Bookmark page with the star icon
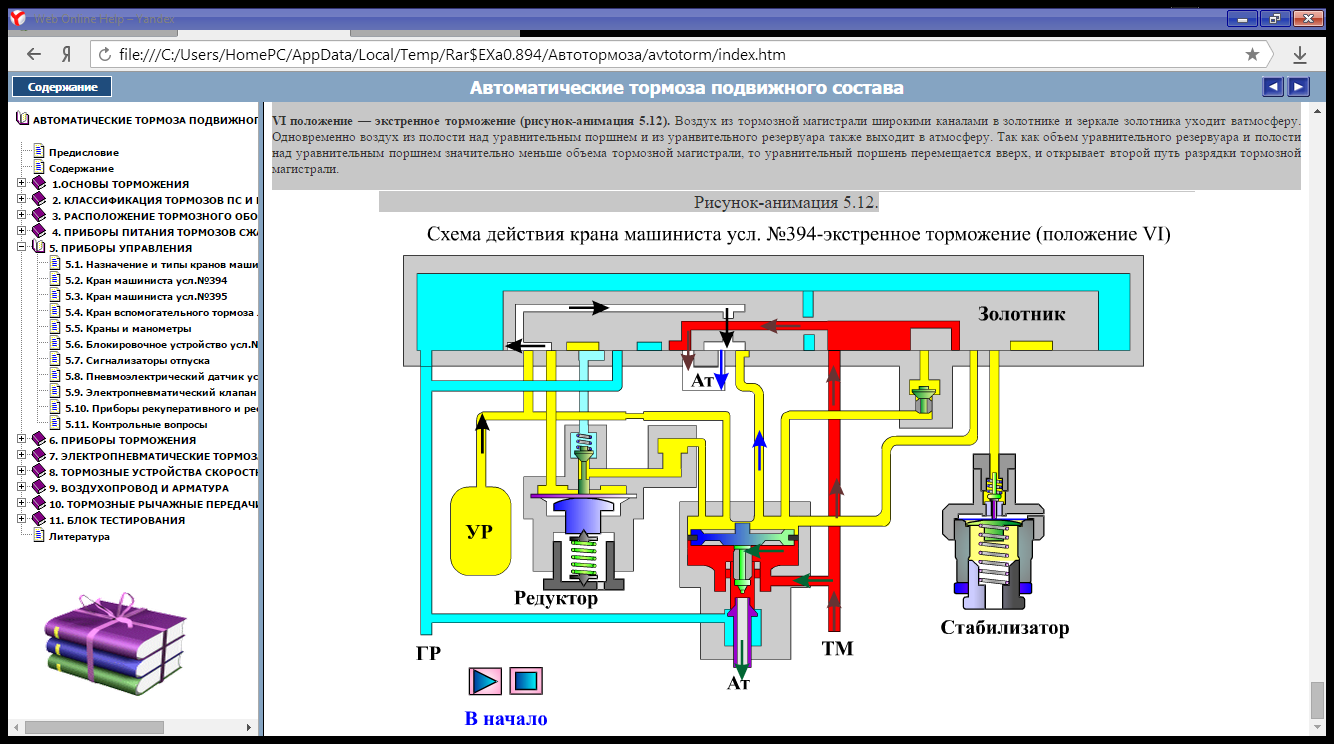The image size is (1334, 744). pyautogui.click(x=1252, y=54)
